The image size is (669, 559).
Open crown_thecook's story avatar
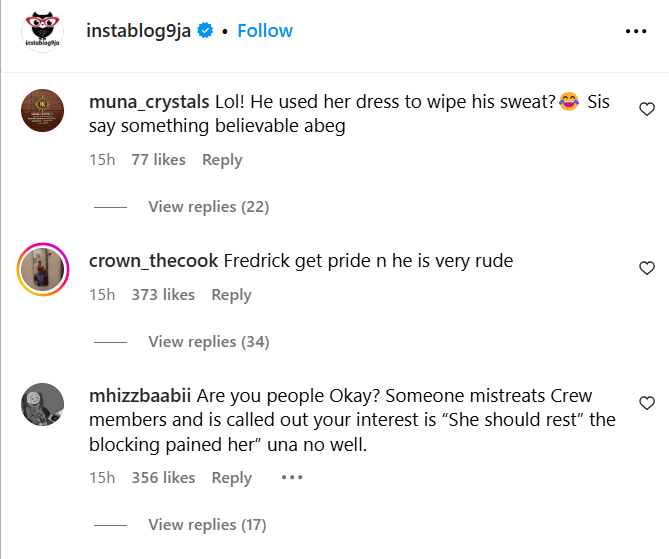pos(44,268)
